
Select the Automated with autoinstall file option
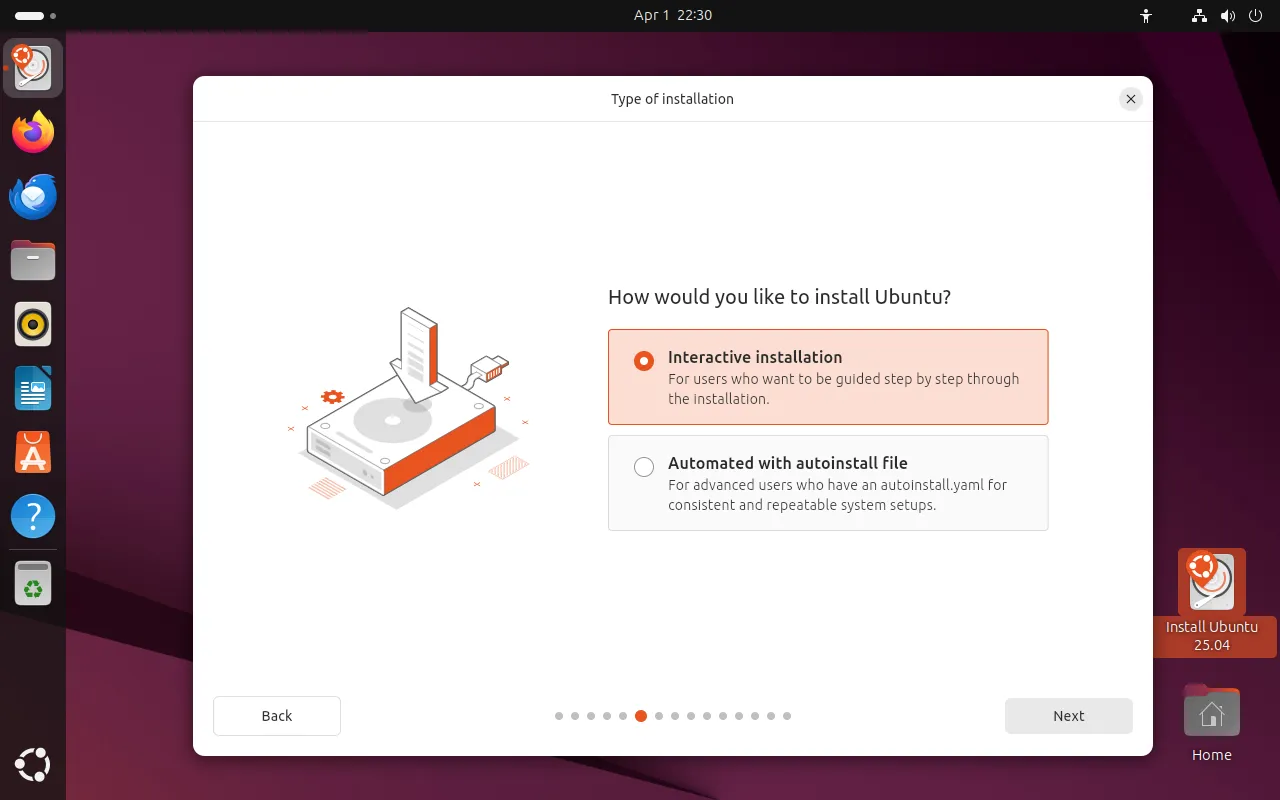643,466
